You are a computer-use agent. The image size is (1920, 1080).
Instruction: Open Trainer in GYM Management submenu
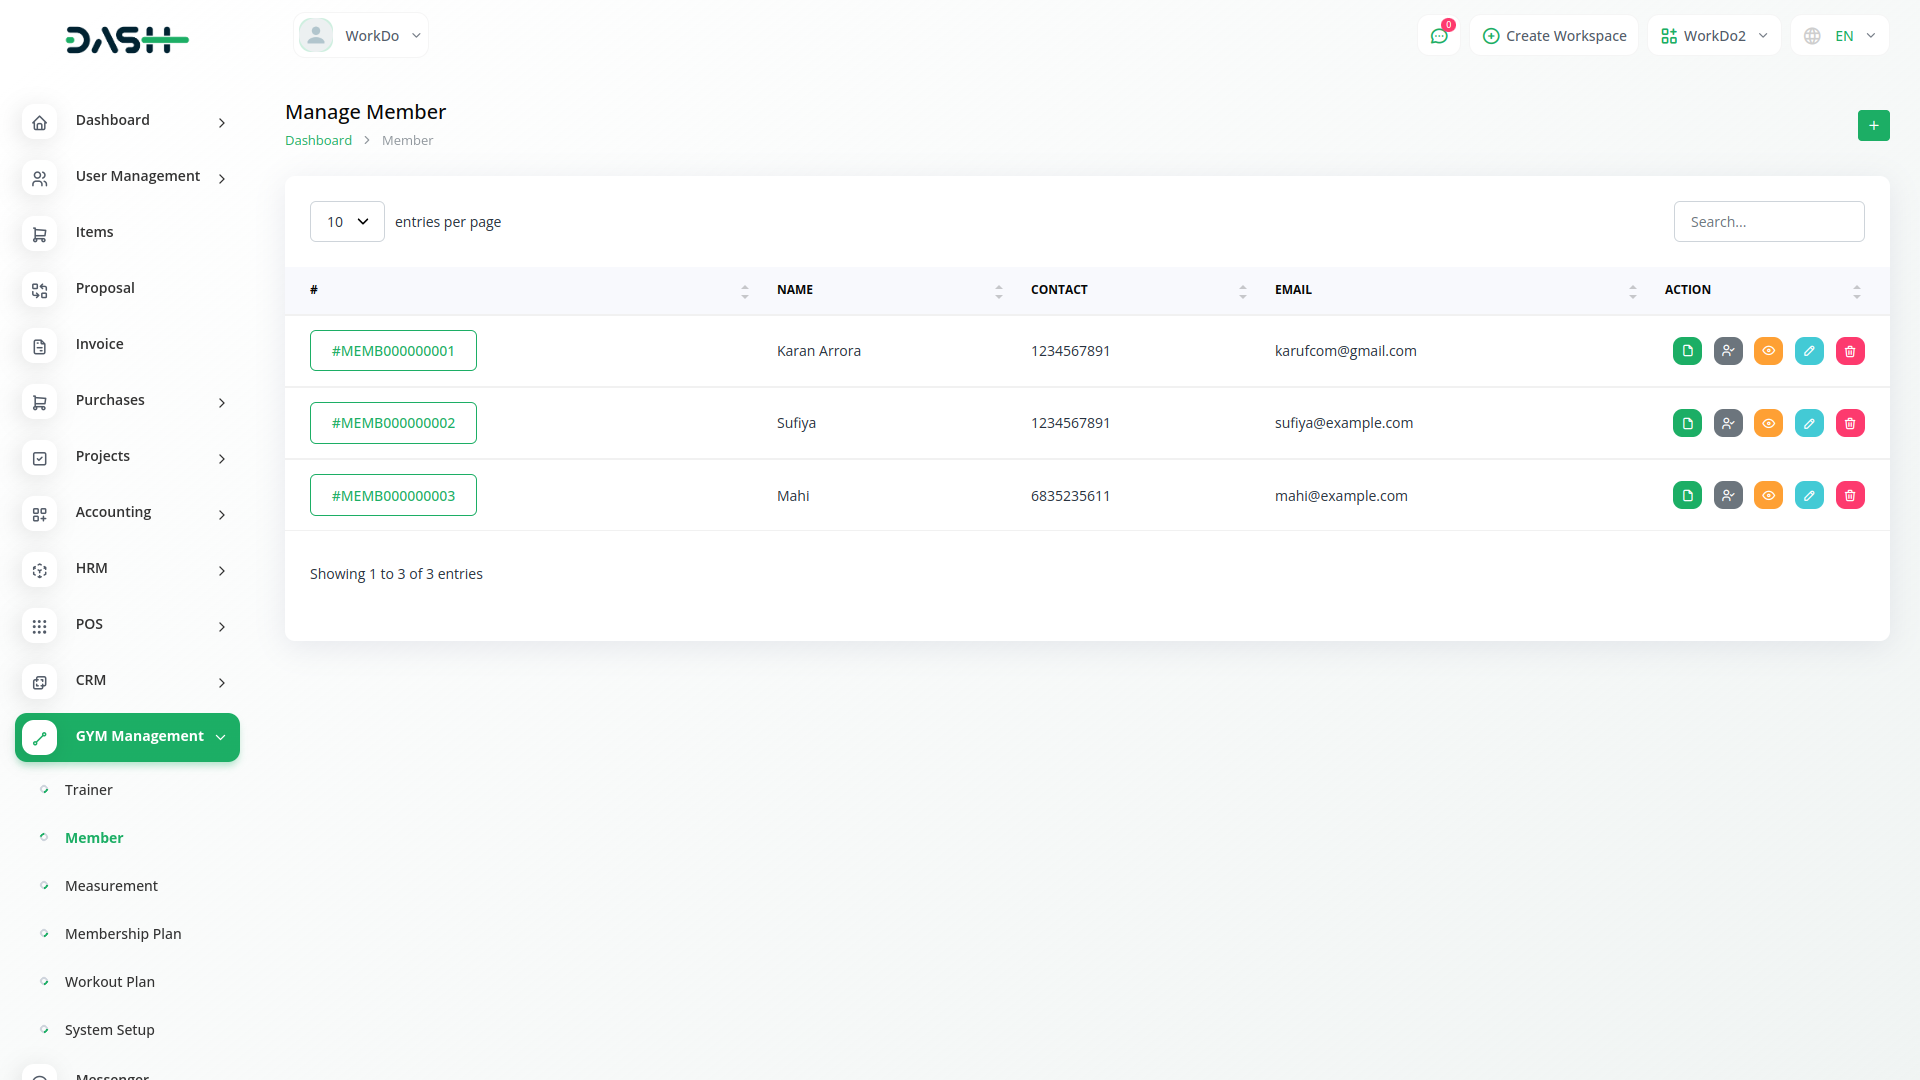point(88,790)
